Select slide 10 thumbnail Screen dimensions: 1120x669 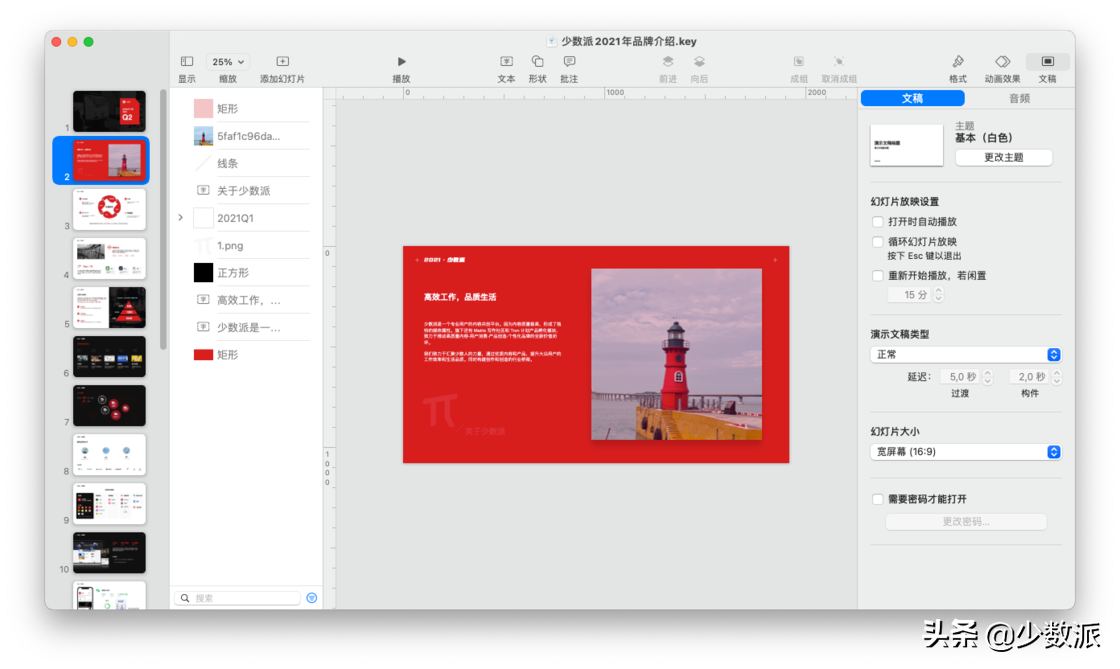click(x=109, y=553)
